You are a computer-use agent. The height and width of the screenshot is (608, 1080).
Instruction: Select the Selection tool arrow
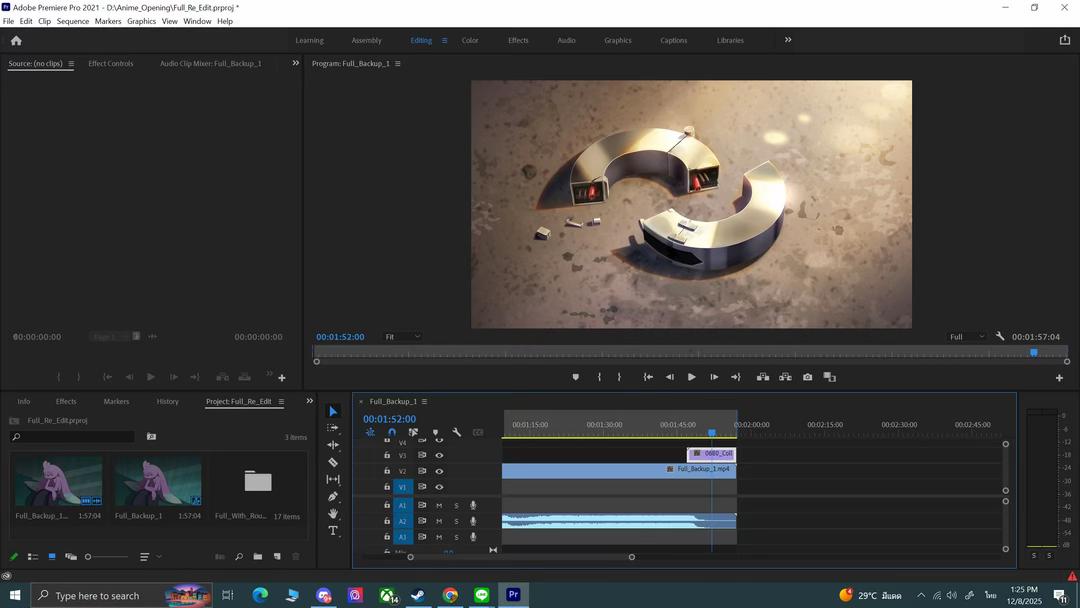point(333,411)
